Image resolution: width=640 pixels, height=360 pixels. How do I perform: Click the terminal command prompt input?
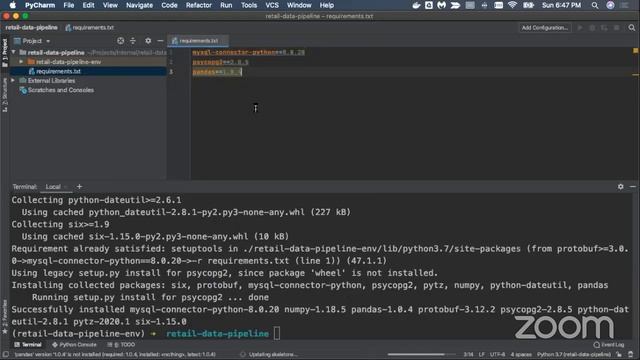click(x=277, y=333)
